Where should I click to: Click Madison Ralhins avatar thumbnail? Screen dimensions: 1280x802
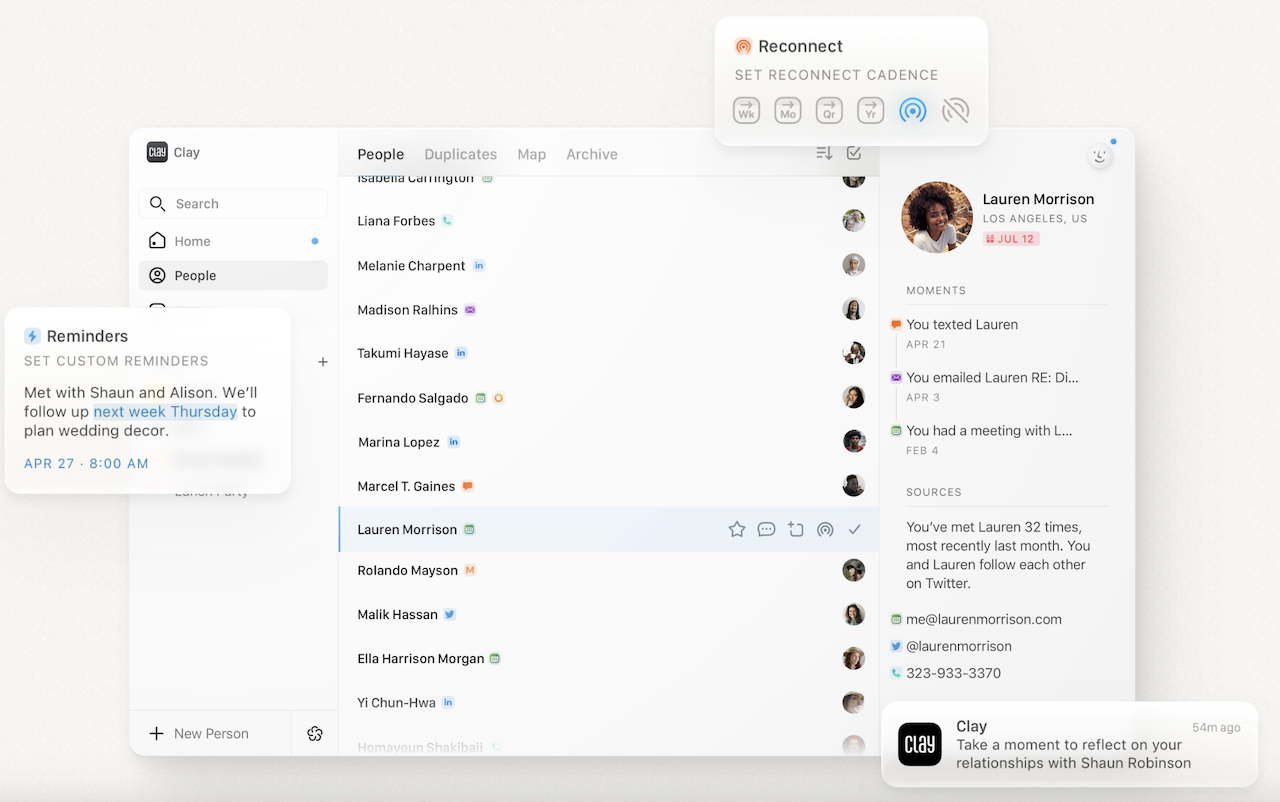click(853, 309)
